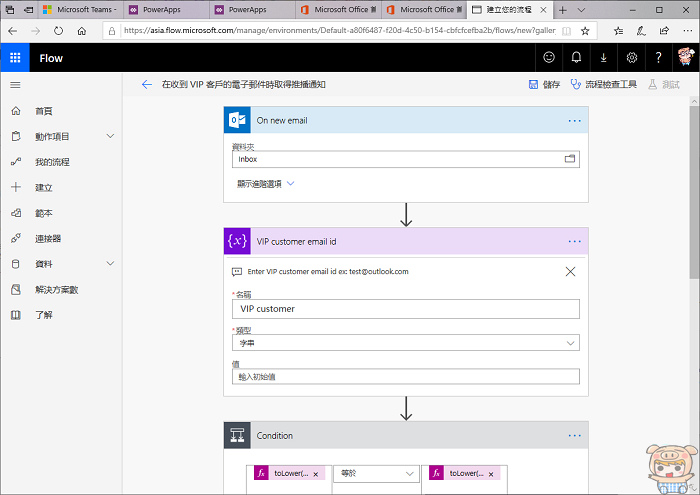Viewport: 700px width, 495px height.
Task: Click the 儲存 save button
Action: pos(545,85)
